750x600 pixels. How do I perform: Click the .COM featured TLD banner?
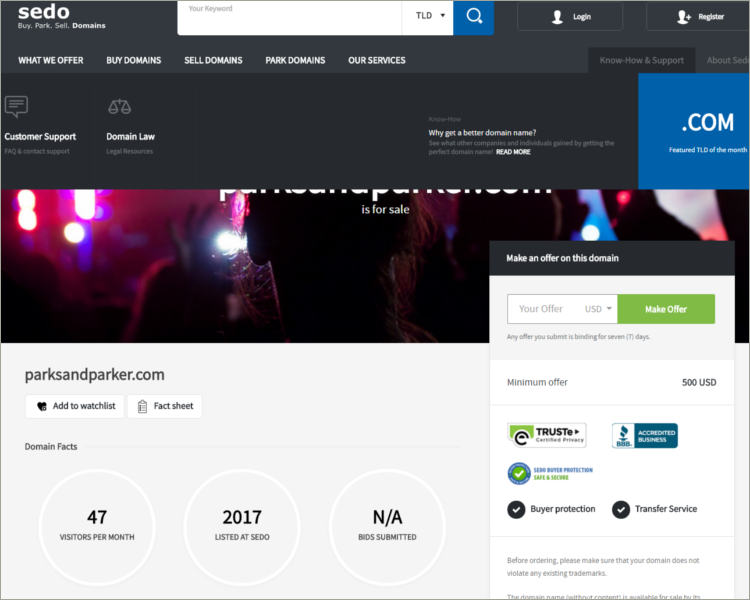[x=694, y=131]
